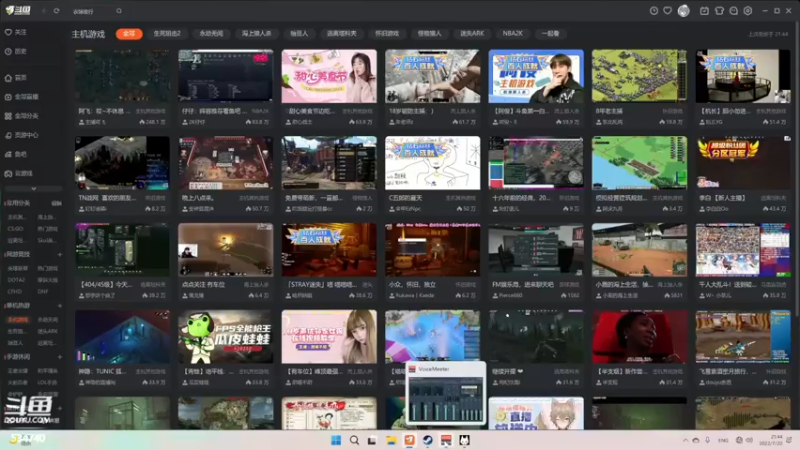Open the Windows Start button

(x=336, y=440)
